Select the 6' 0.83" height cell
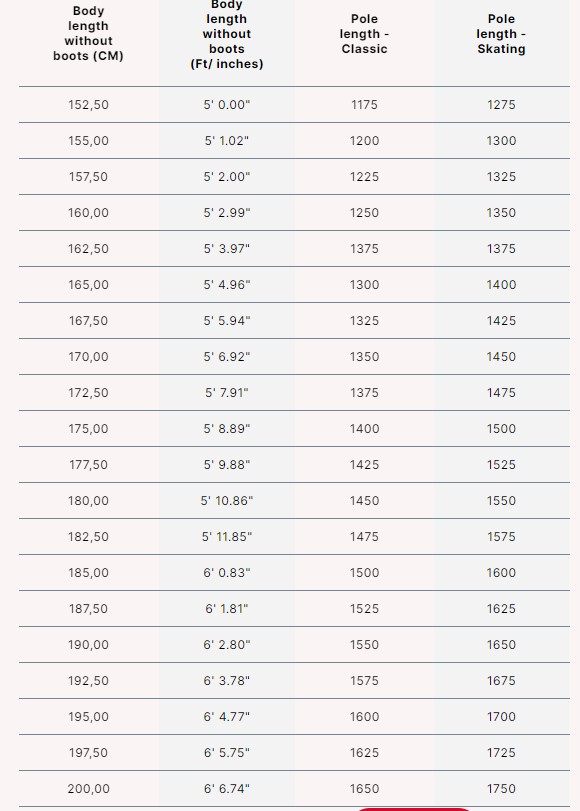Image resolution: width=580 pixels, height=811 pixels. 227,573
